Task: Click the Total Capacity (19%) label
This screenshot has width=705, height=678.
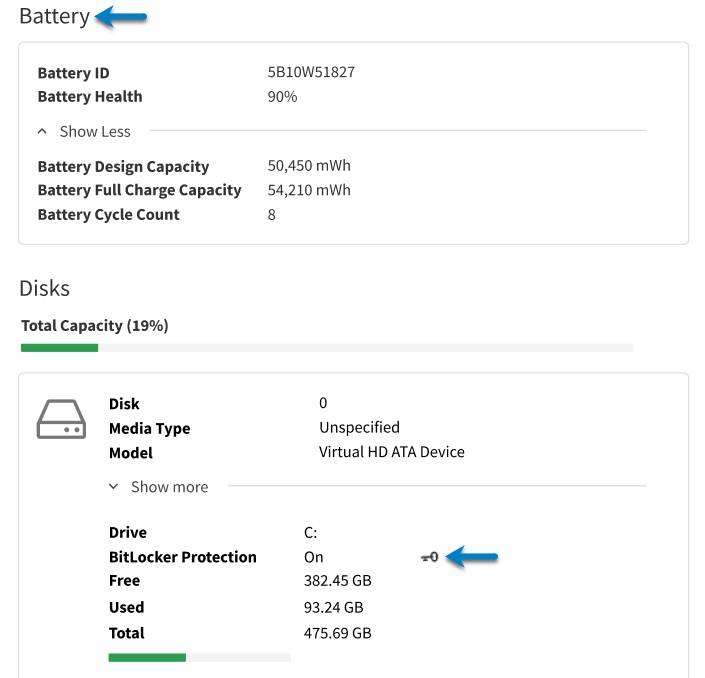Action: tap(95, 326)
